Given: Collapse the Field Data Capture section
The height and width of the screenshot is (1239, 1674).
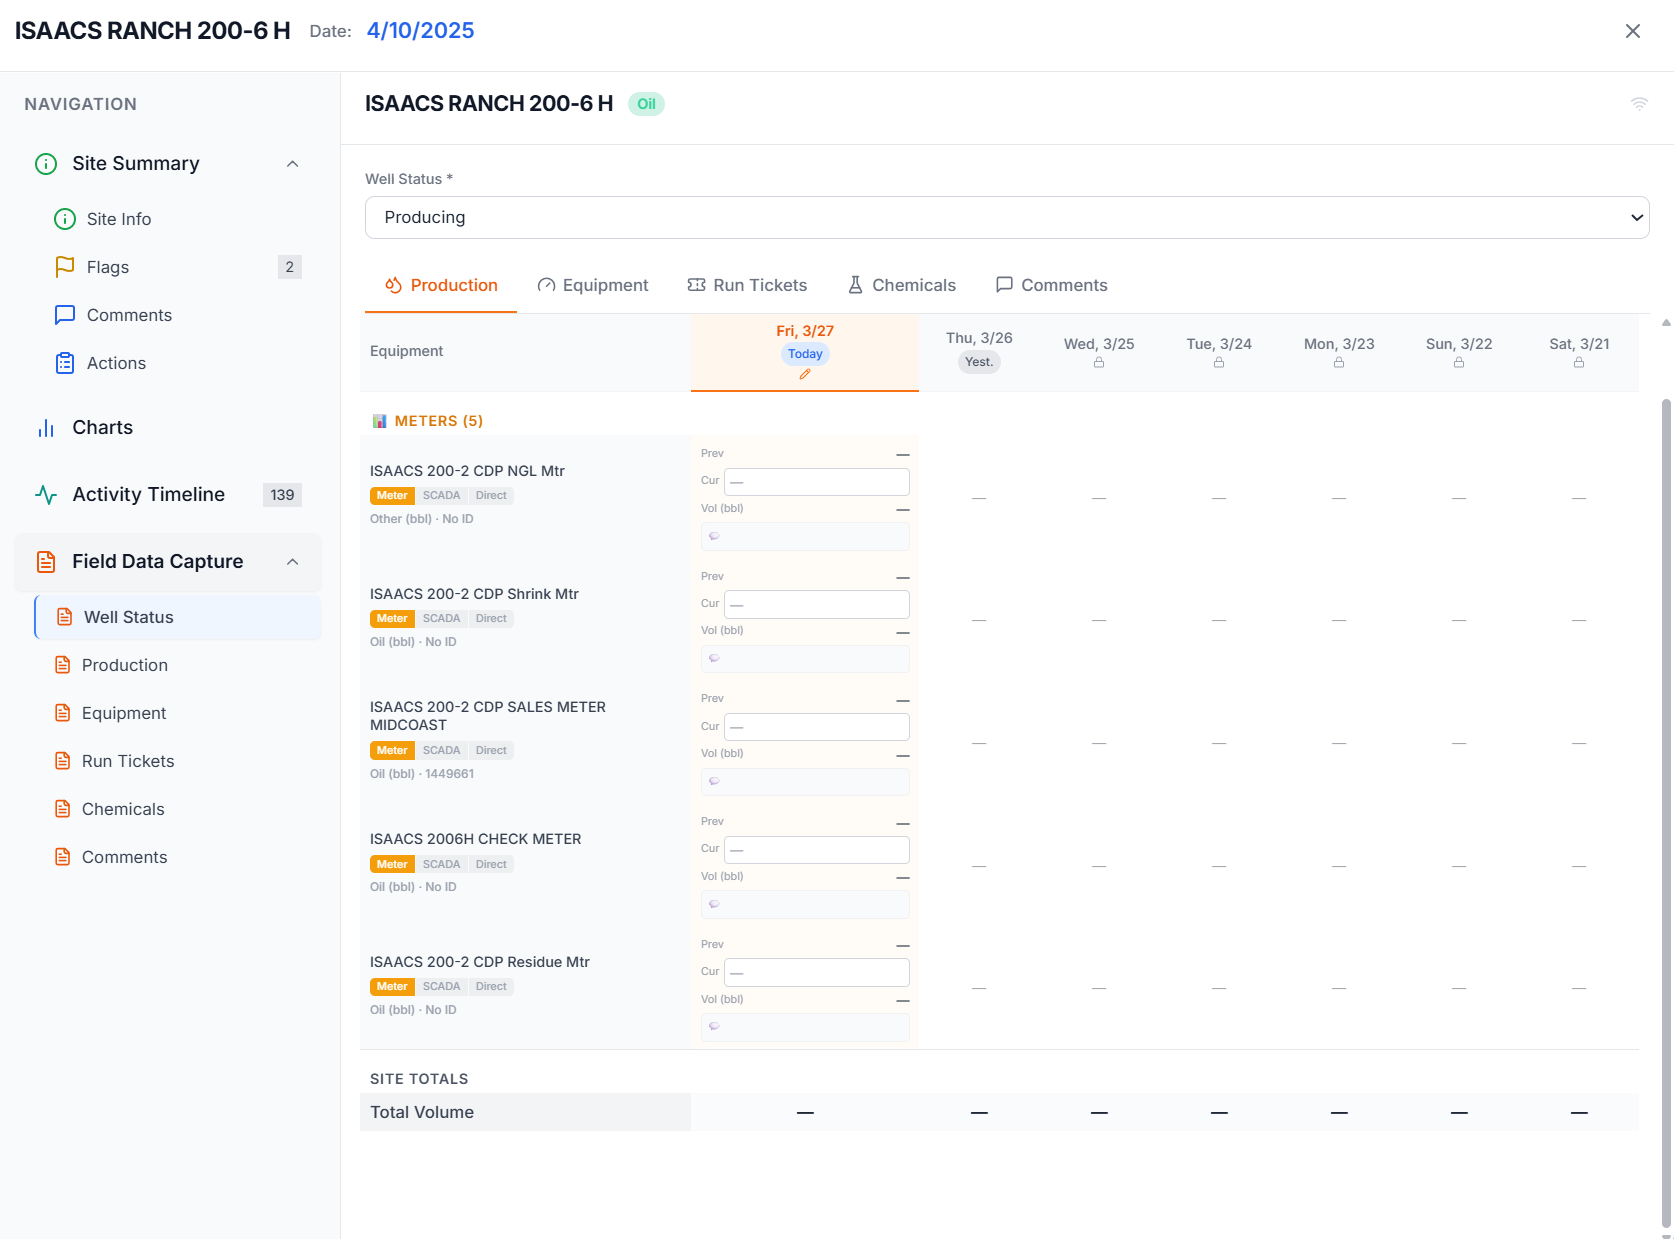Looking at the screenshot, I should pyautogui.click(x=292, y=561).
